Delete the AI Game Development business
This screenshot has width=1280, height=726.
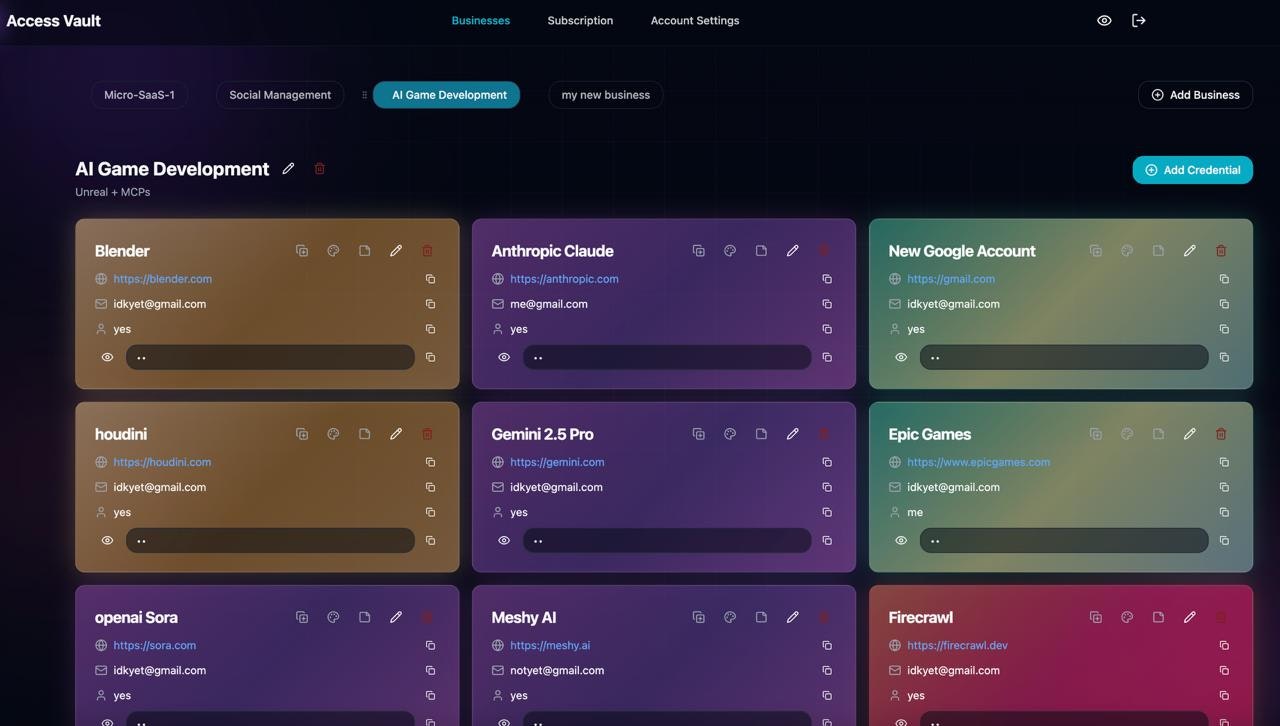point(320,169)
